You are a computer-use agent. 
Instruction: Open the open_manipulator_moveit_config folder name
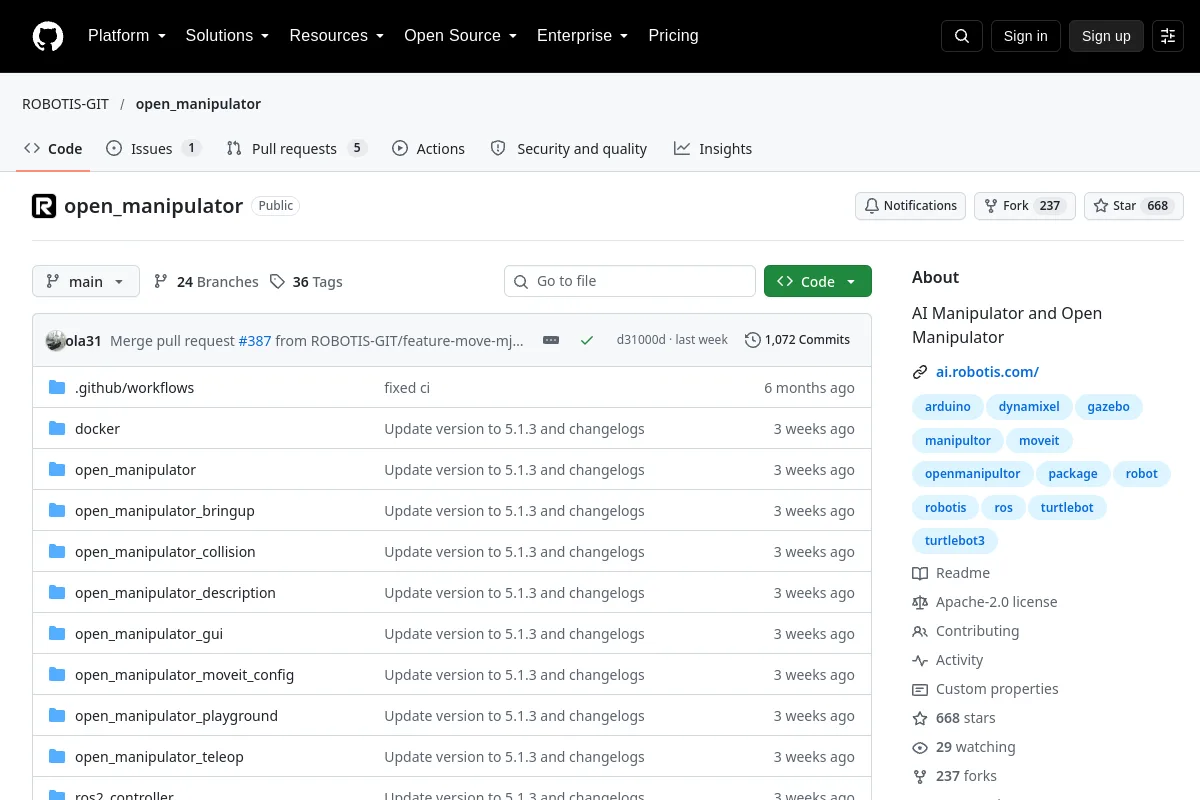[x=184, y=675]
